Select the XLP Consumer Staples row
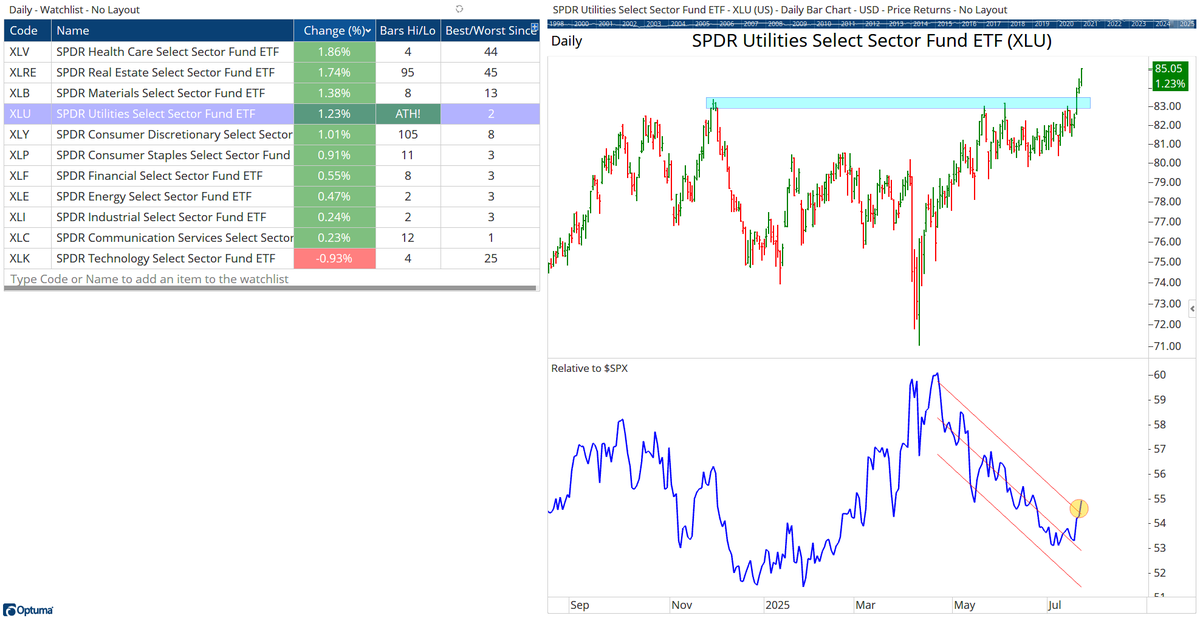Image resolution: width=1200 pixels, height=618 pixels. click(x=271, y=155)
